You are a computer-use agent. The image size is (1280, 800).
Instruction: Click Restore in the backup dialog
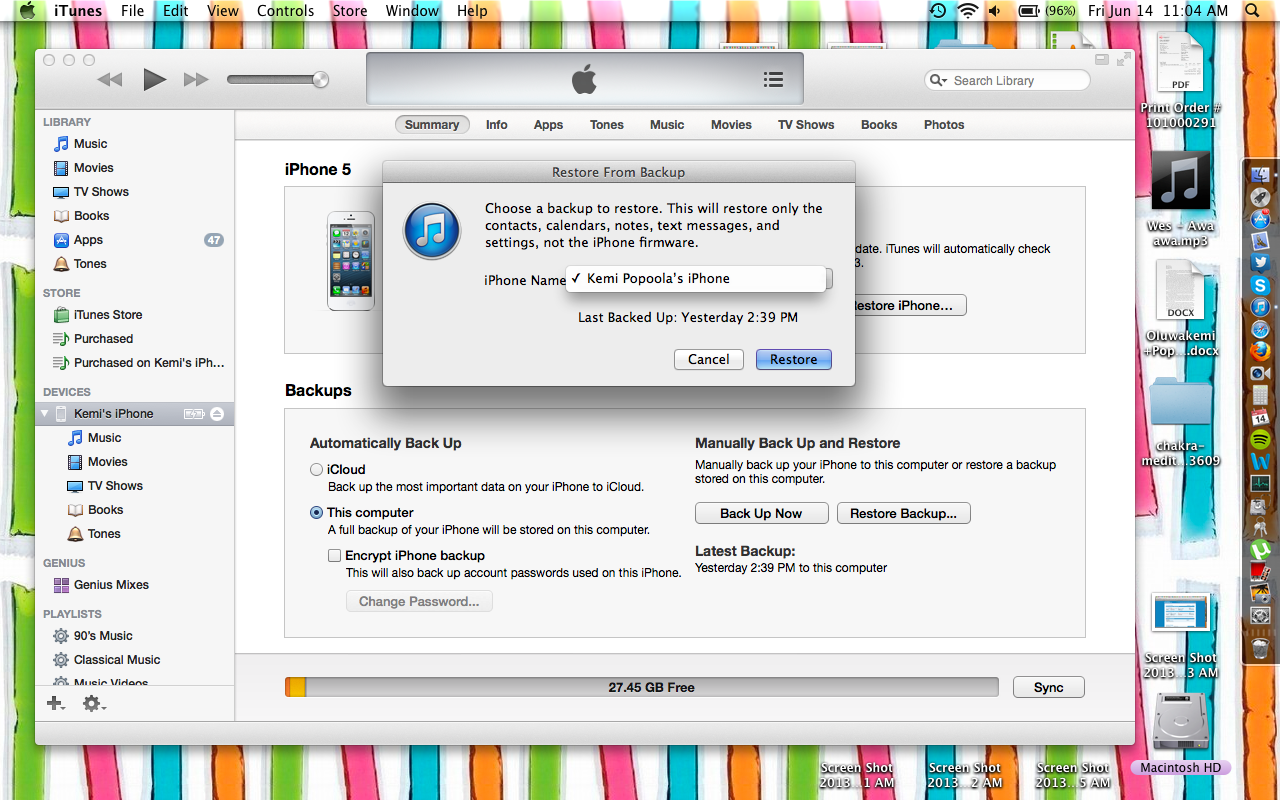pos(794,360)
